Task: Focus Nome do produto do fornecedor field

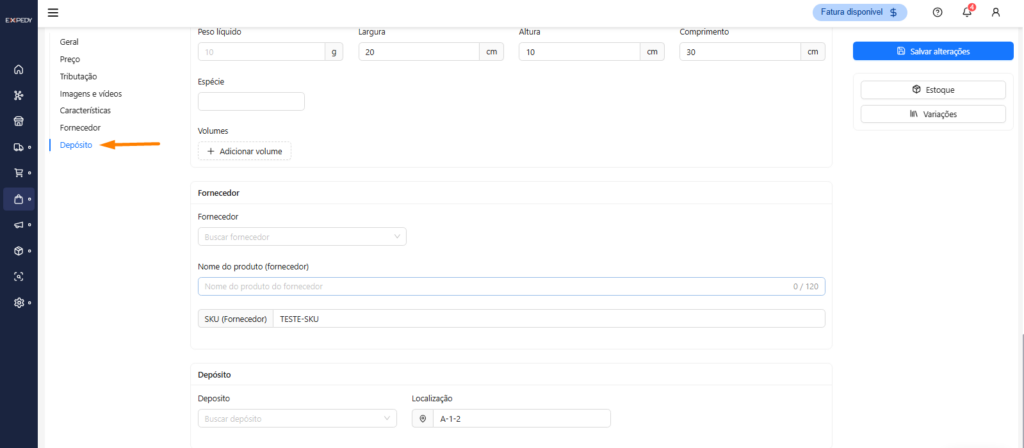Action: point(511,286)
